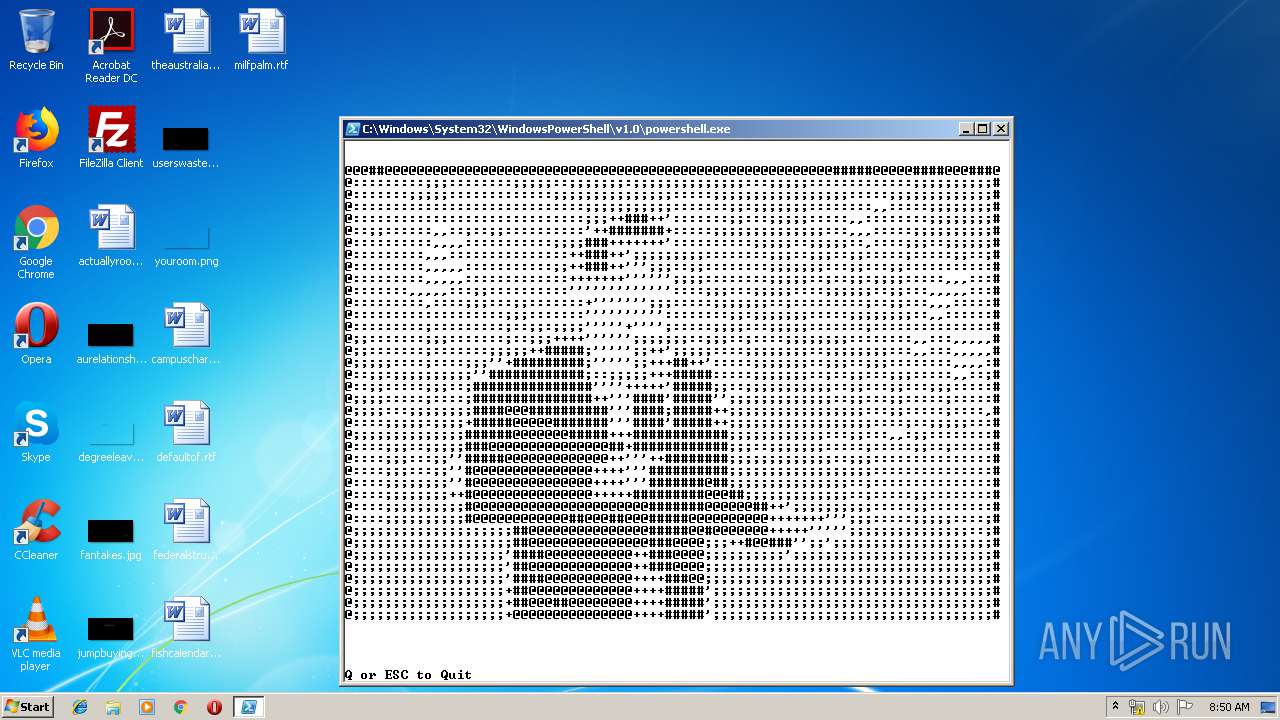Open Action Center flag icon
Viewport: 1280px width, 720px height.
[1185, 707]
